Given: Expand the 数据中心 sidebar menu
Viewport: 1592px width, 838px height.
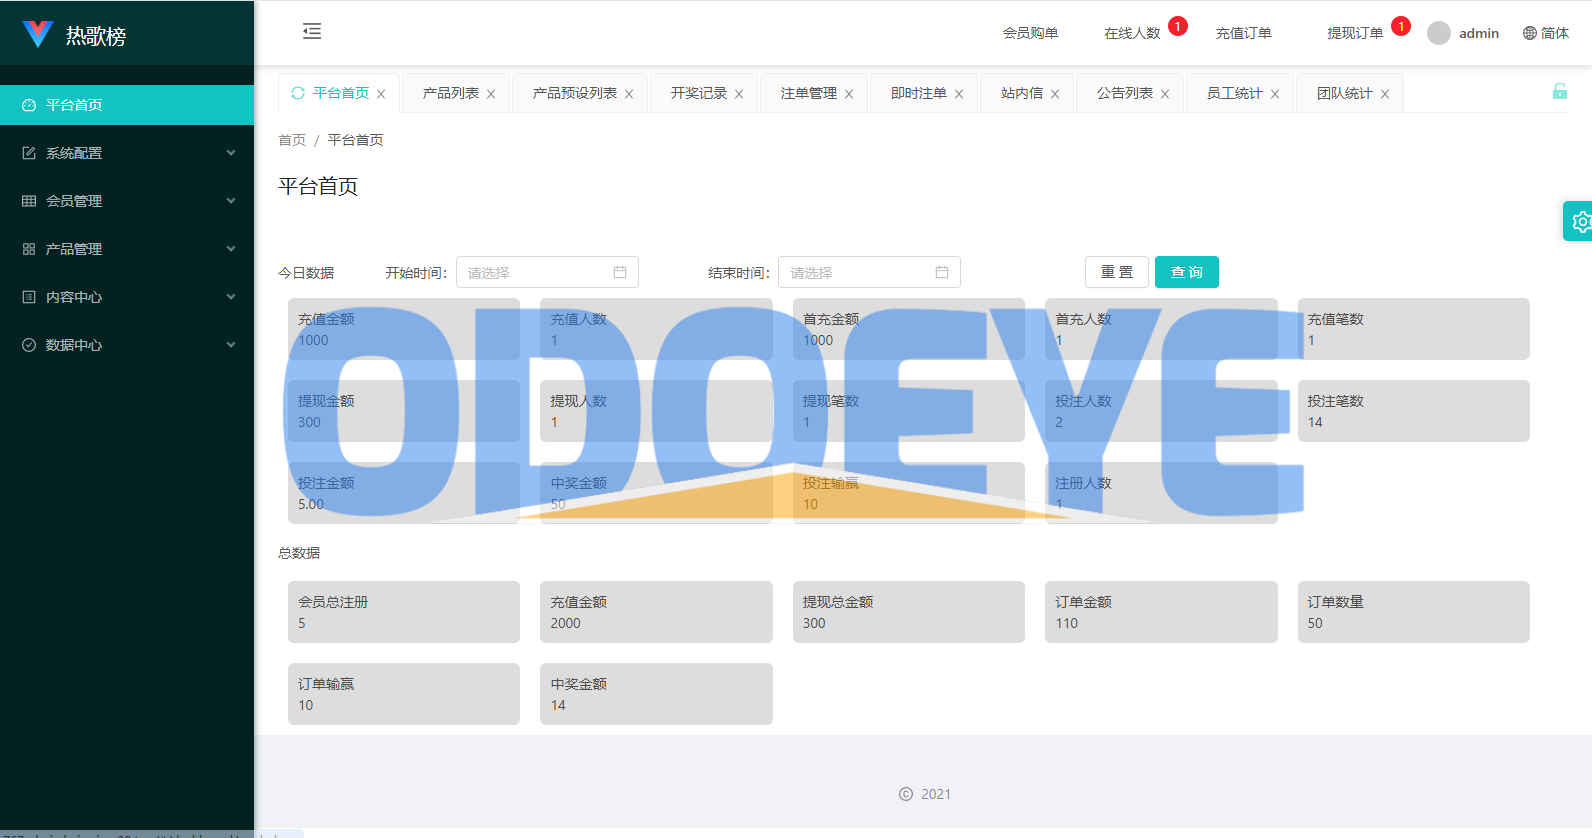Looking at the screenshot, I should pyautogui.click(x=127, y=345).
